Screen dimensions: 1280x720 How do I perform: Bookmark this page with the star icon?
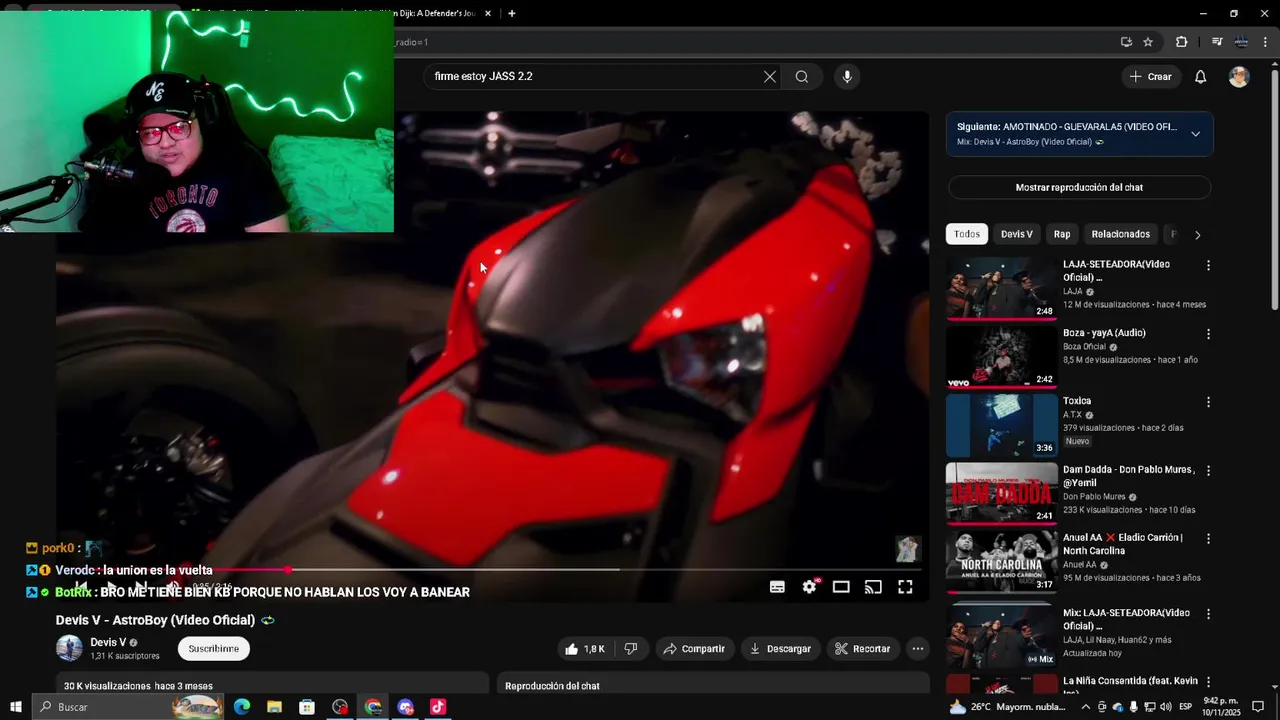point(1148,42)
